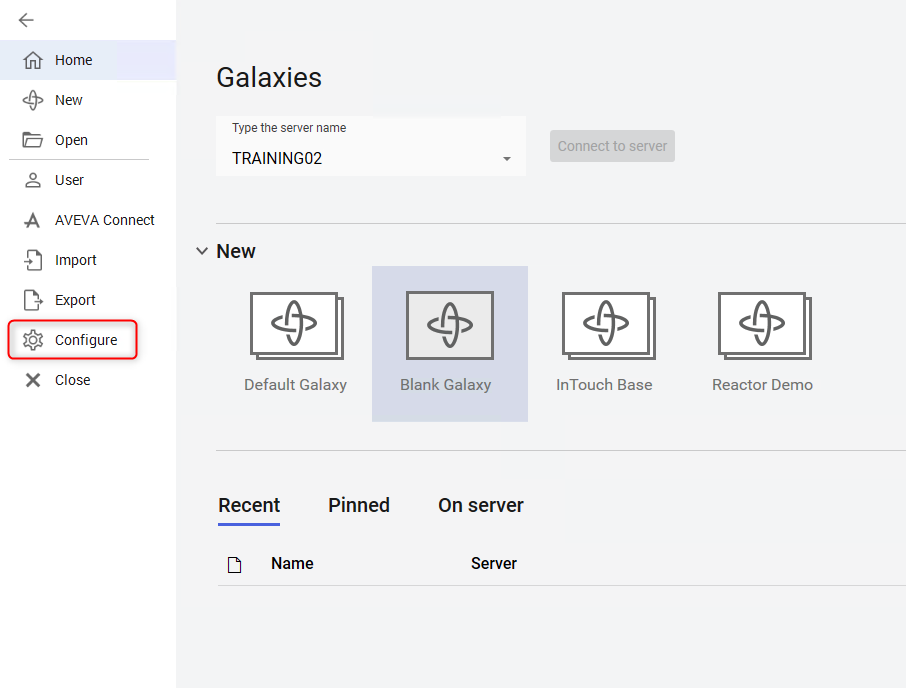Sort by the Server column header
This screenshot has width=906, height=688.
[493, 563]
